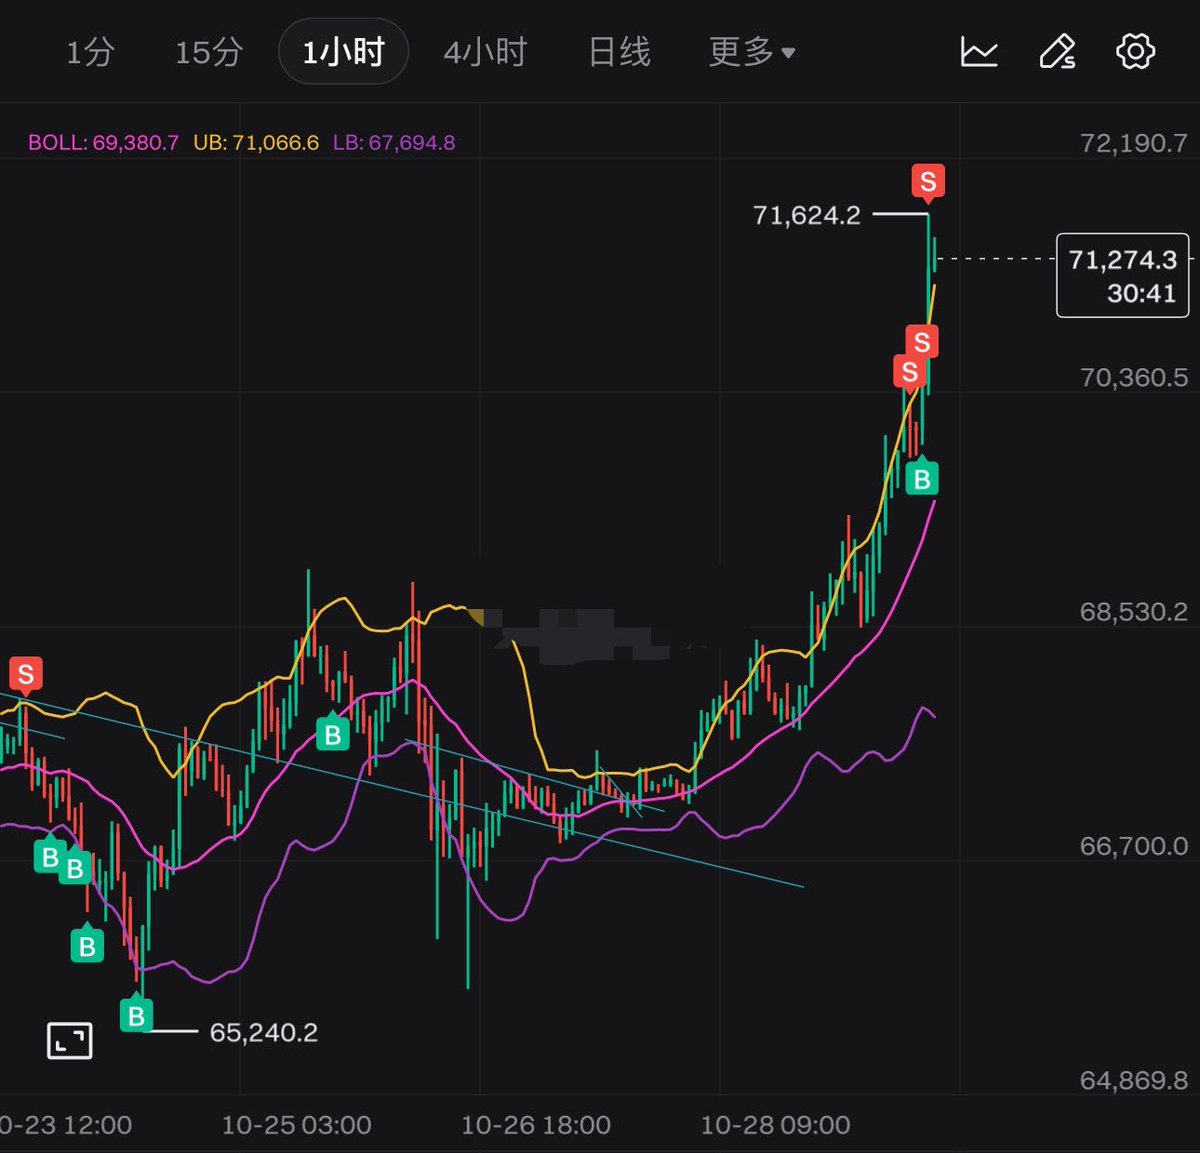Click the 66,700.0 price axis label
Viewport: 1200px width, 1153px height.
click(1134, 846)
